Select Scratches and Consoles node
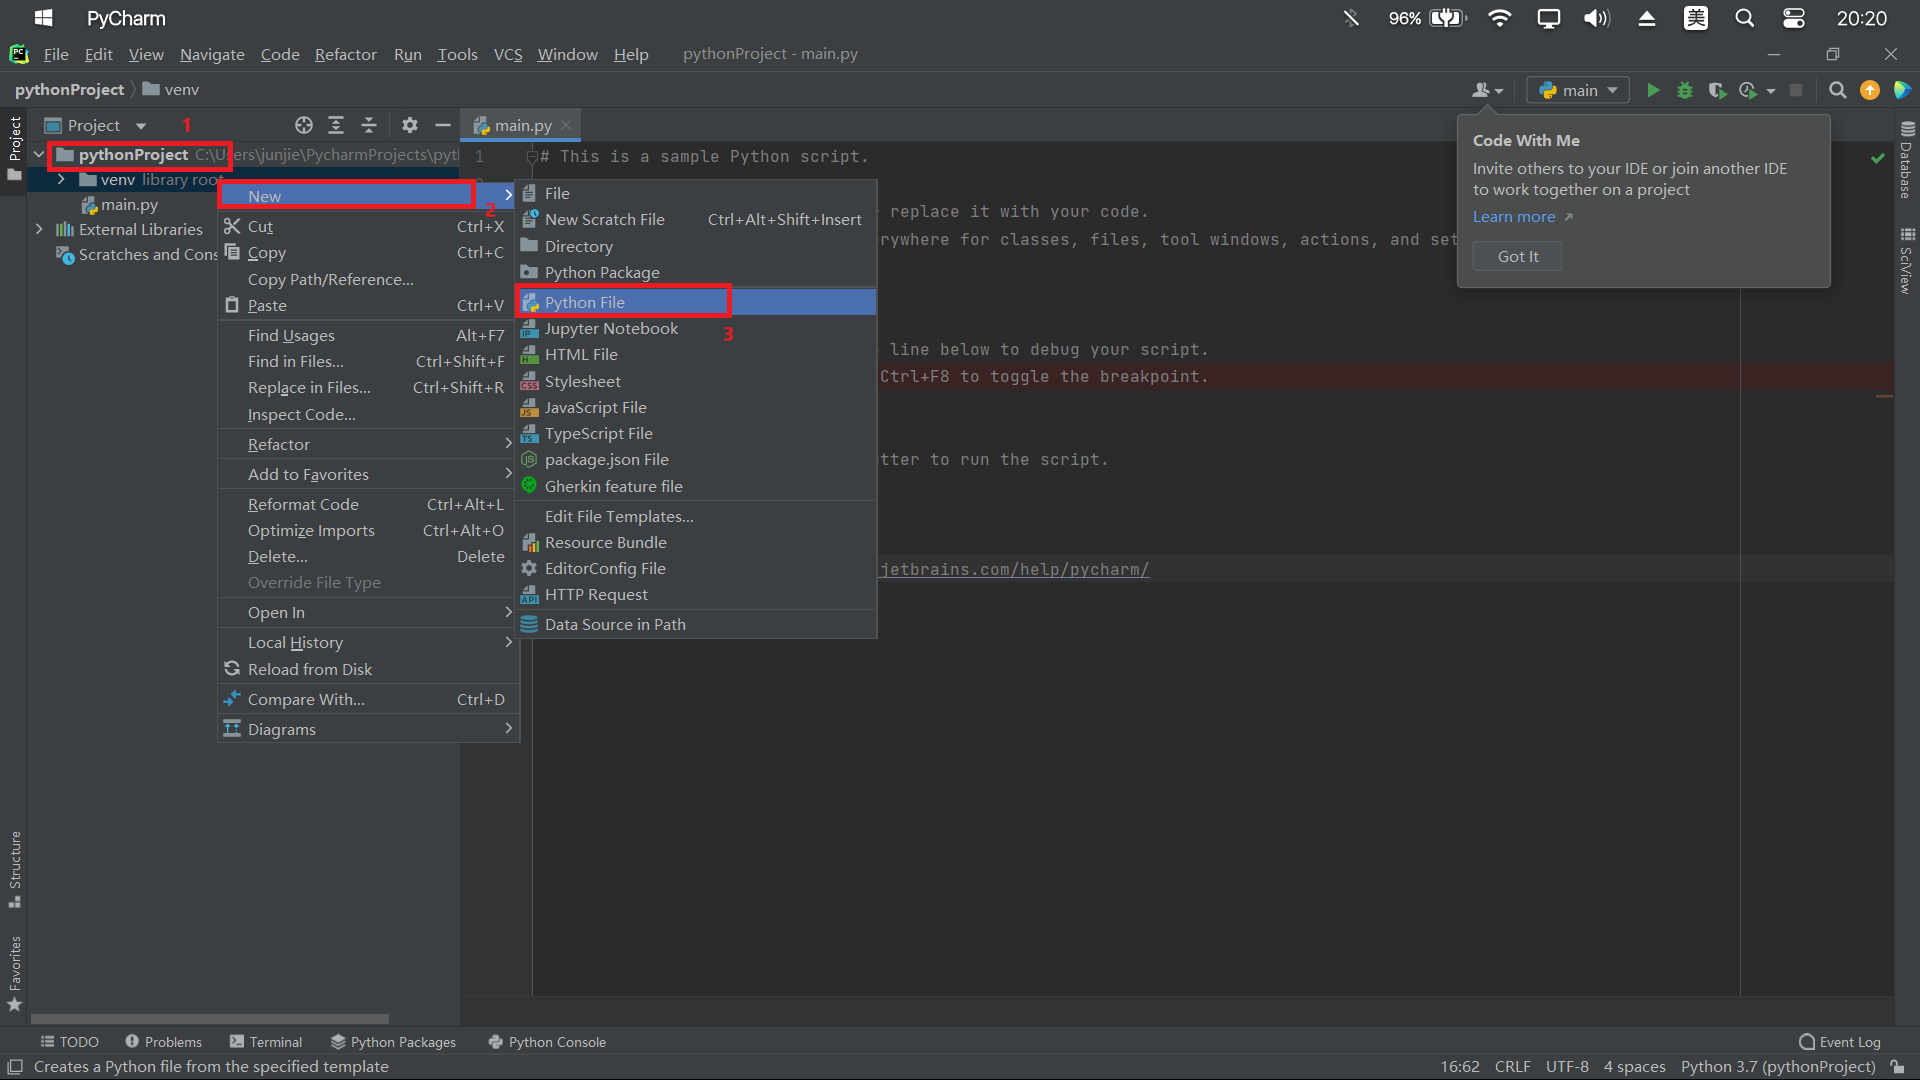 click(136, 254)
